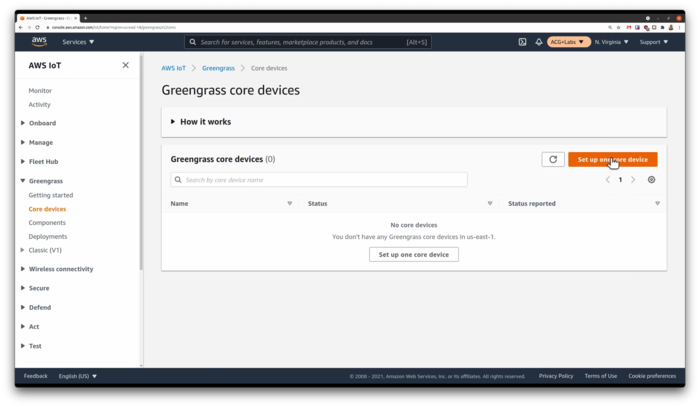
Task: Open the notifications bell icon
Action: point(538,42)
